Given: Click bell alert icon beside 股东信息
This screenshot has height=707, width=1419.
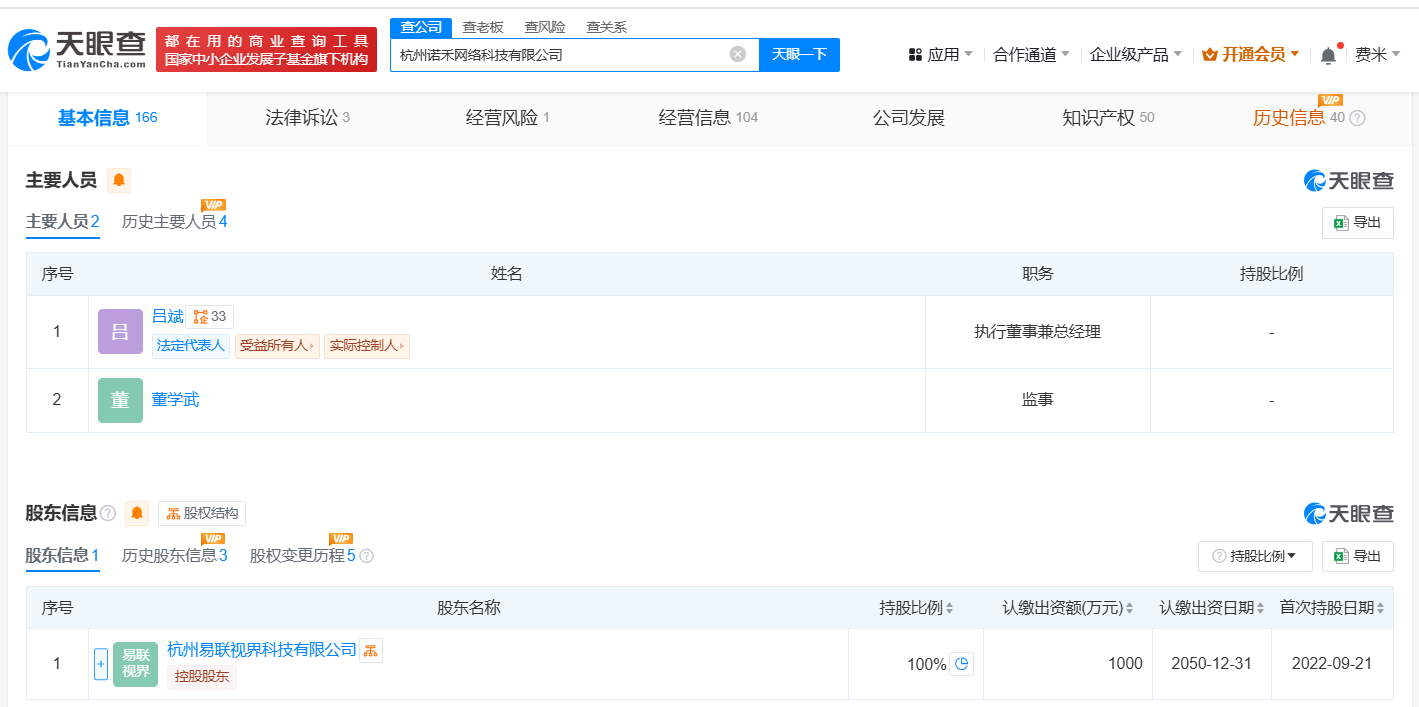Looking at the screenshot, I should tap(137, 513).
